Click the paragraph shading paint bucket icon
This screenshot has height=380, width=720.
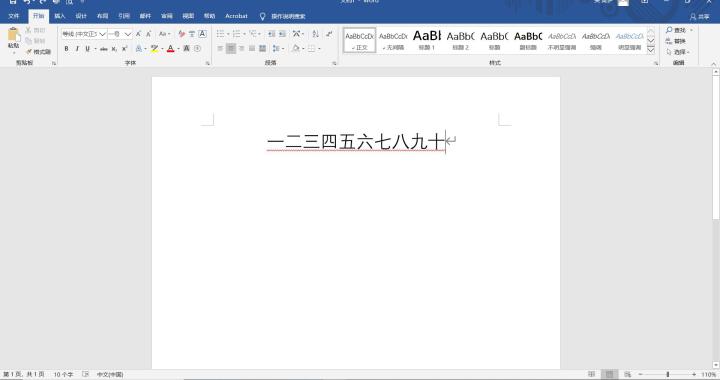point(296,48)
